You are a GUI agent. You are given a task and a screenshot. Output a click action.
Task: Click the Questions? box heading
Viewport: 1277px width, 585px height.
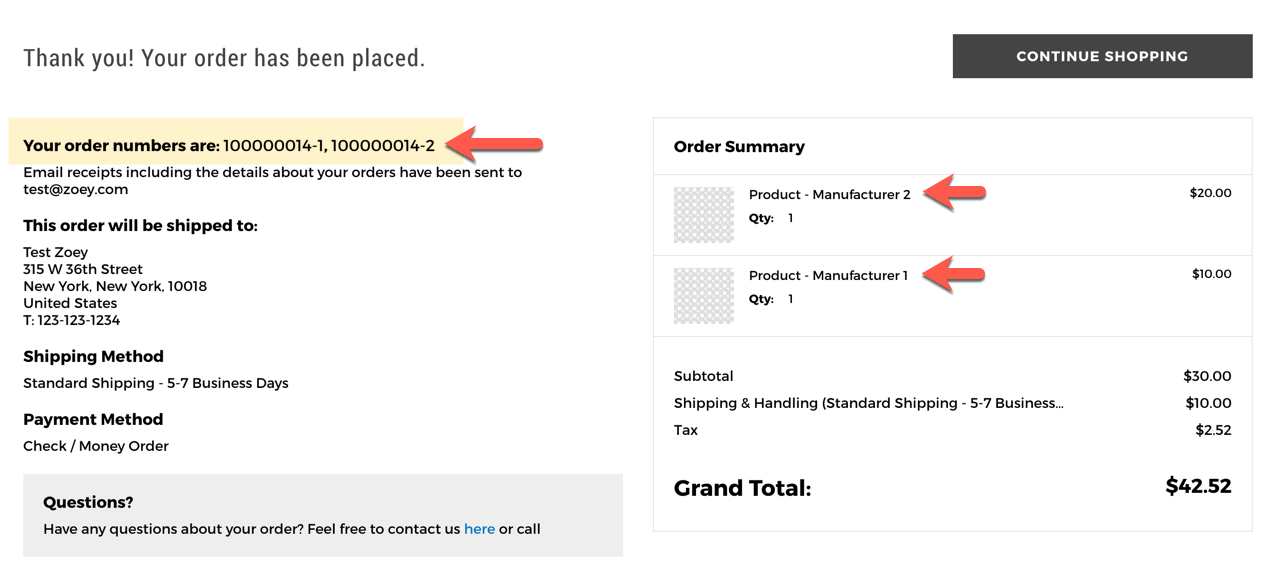pyautogui.click(x=88, y=502)
